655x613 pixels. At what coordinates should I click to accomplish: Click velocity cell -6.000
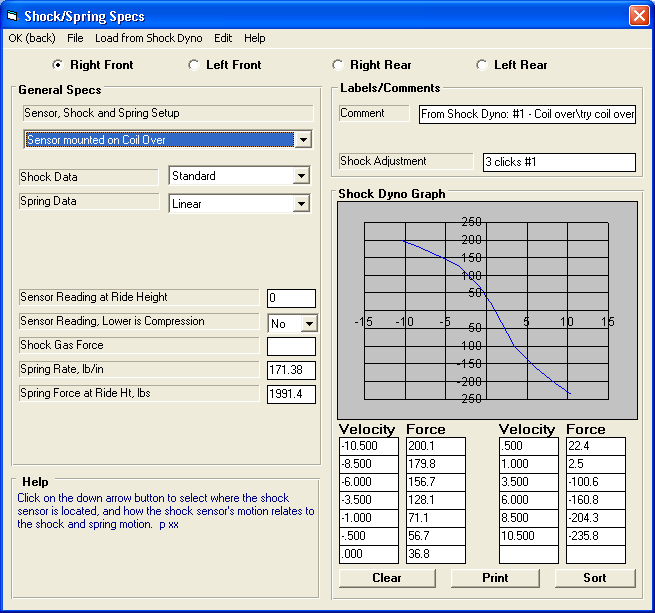click(x=369, y=482)
